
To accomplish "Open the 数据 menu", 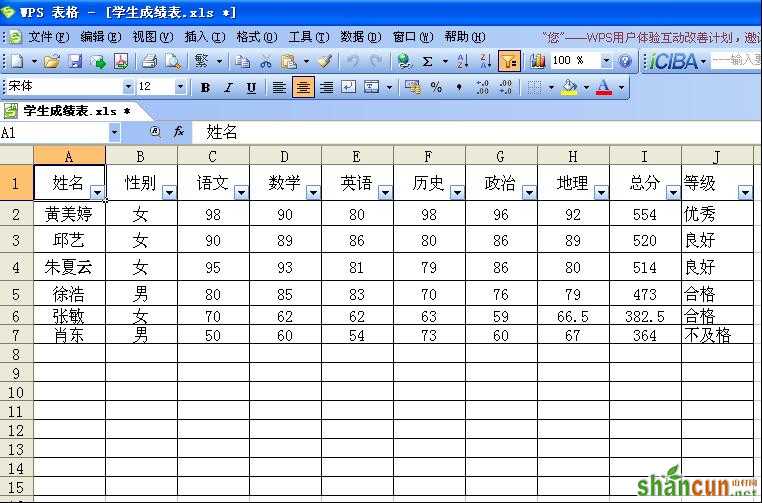I will point(361,37).
